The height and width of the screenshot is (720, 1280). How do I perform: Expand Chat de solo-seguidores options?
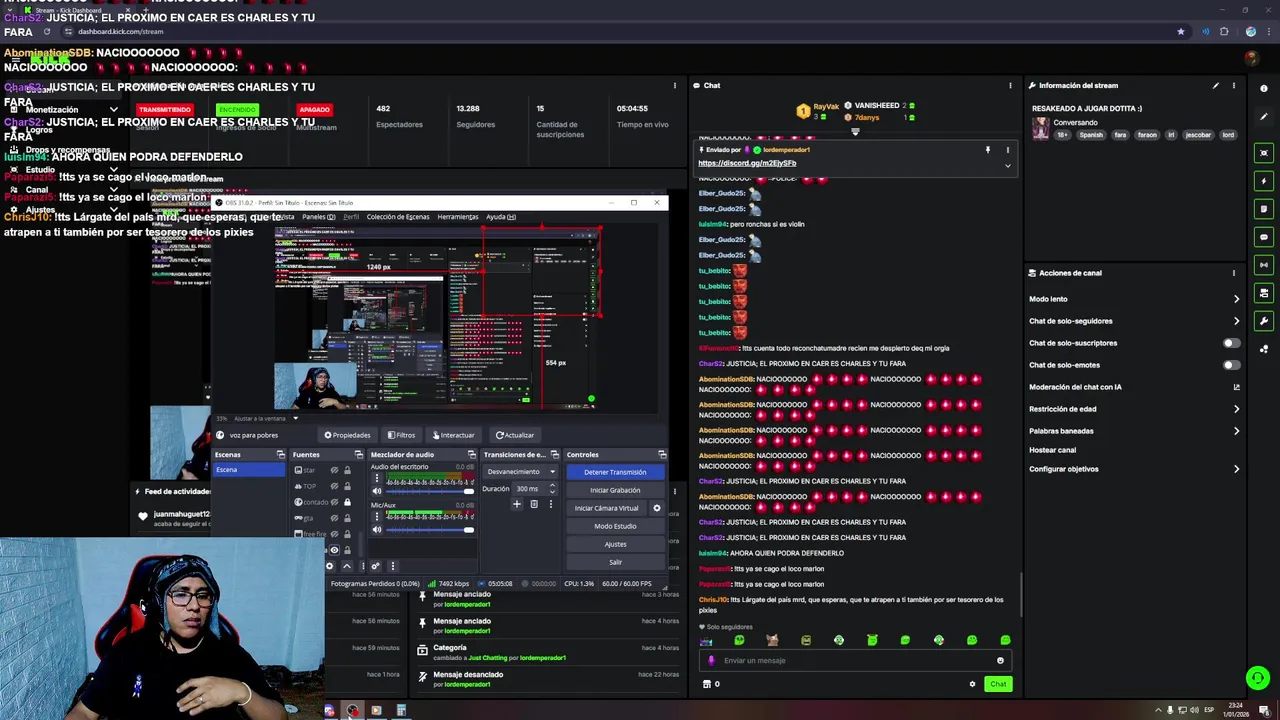(1236, 321)
